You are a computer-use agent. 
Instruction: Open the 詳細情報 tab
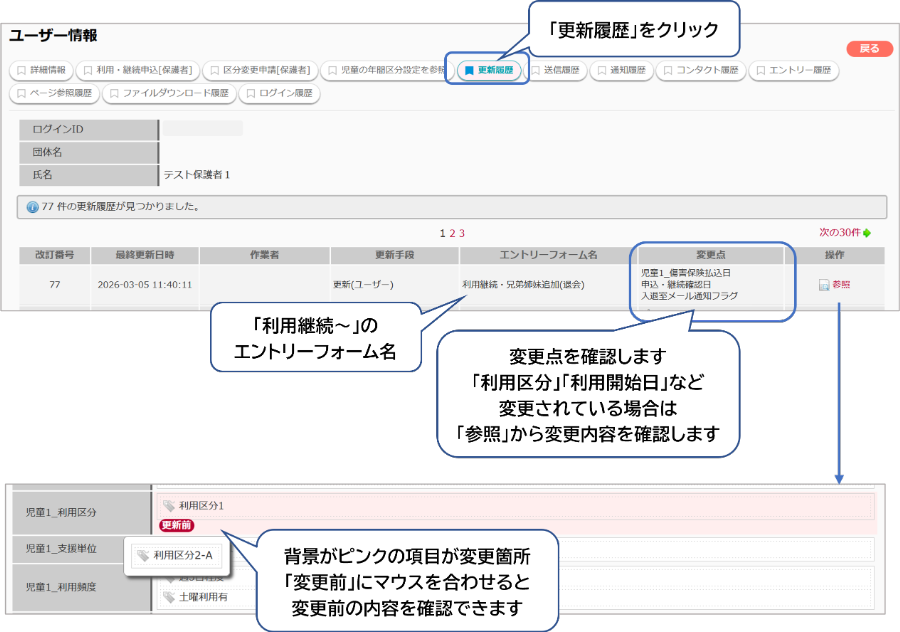[41, 71]
